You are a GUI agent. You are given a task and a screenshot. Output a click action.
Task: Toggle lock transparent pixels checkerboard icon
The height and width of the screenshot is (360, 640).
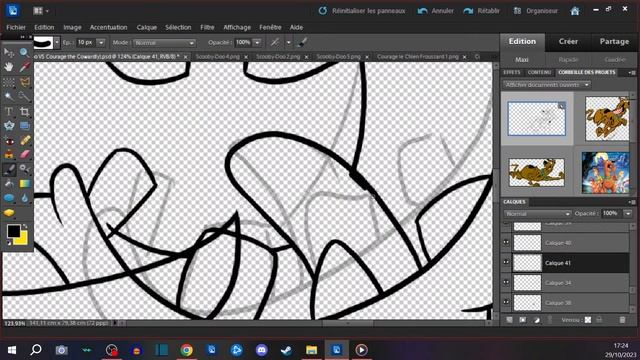coord(588,320)
